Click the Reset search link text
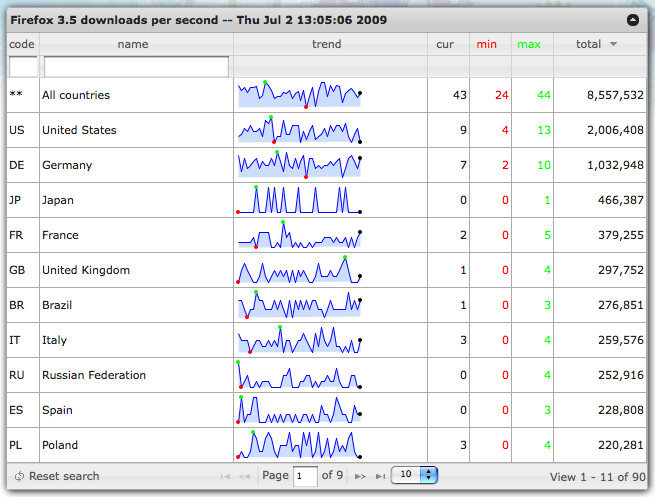 click(64, 476)
